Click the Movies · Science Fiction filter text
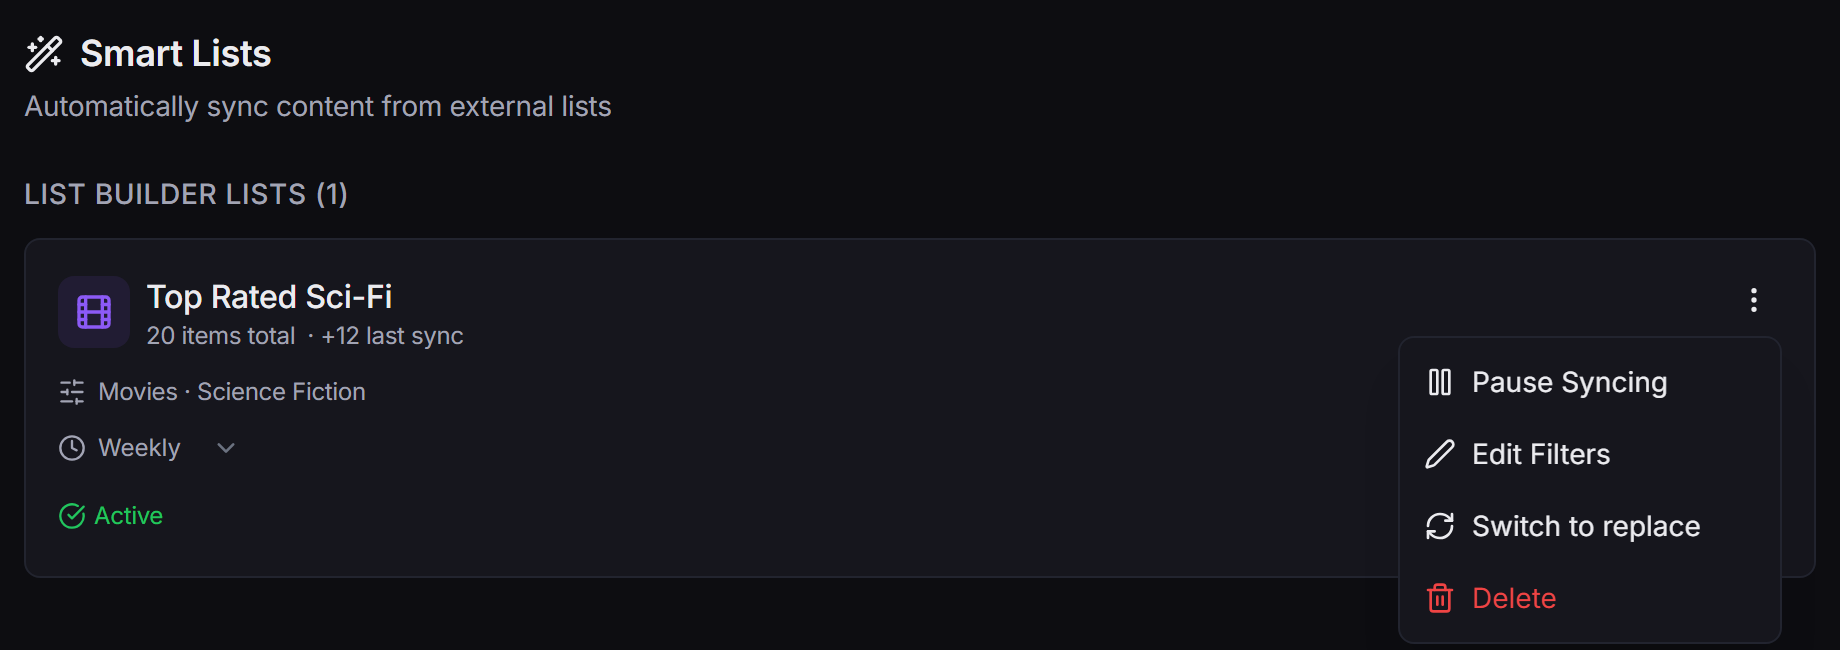Viewport: 1840px width, 650px height. 232,392
